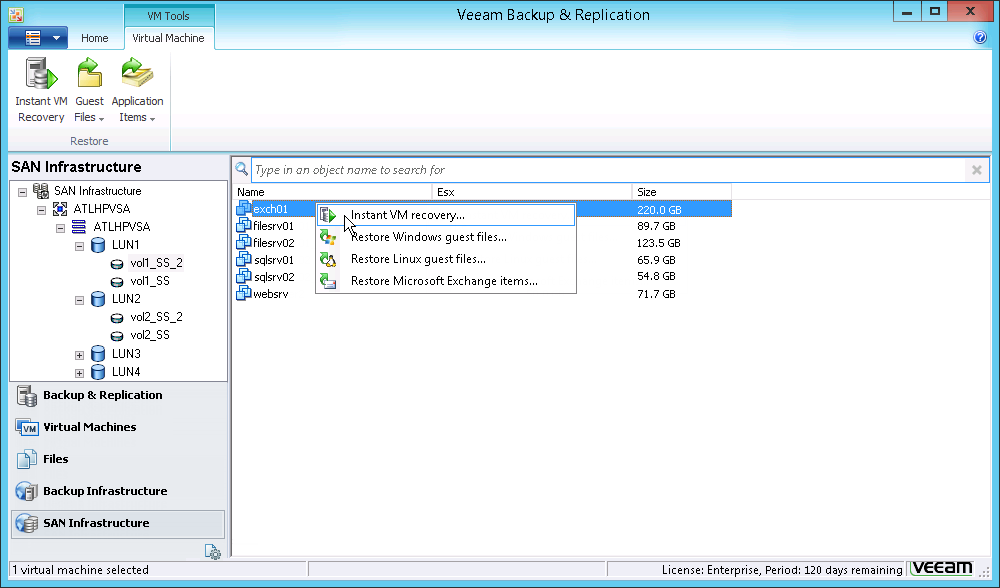Collapse the LUN1 tree node
This screenshot has width=1000, height=588.
(x=79, y=246)
